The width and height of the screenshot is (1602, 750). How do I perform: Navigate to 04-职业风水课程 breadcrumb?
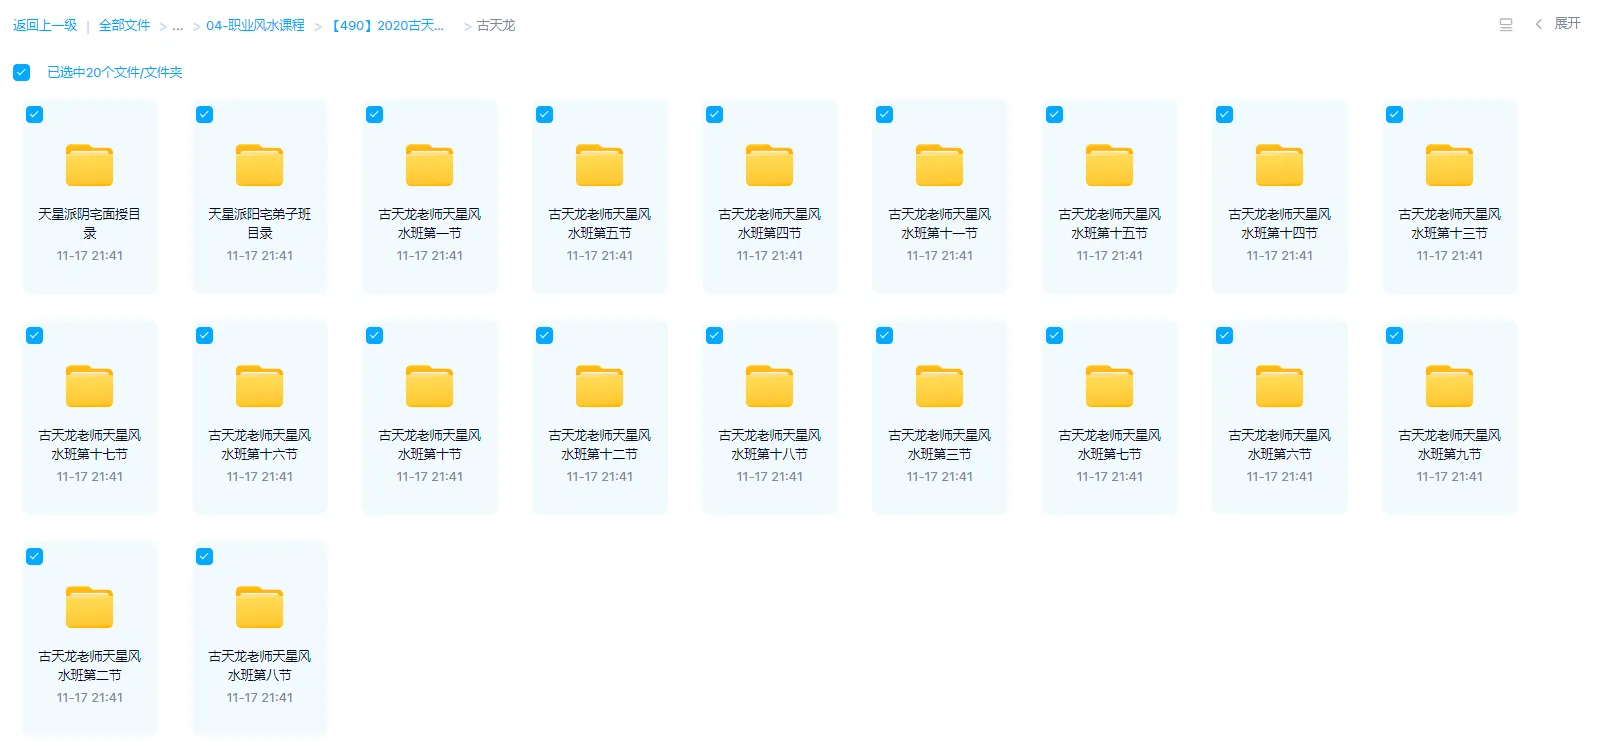coord(255,25)
